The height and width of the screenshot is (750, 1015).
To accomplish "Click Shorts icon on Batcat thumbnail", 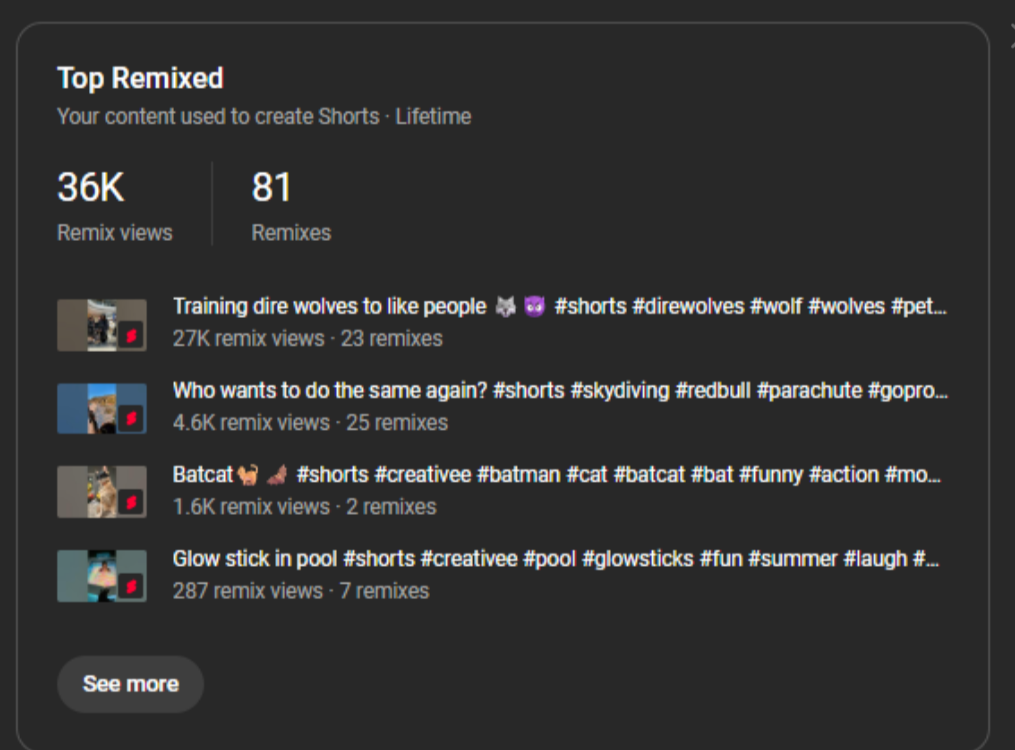I will (131, 503).
